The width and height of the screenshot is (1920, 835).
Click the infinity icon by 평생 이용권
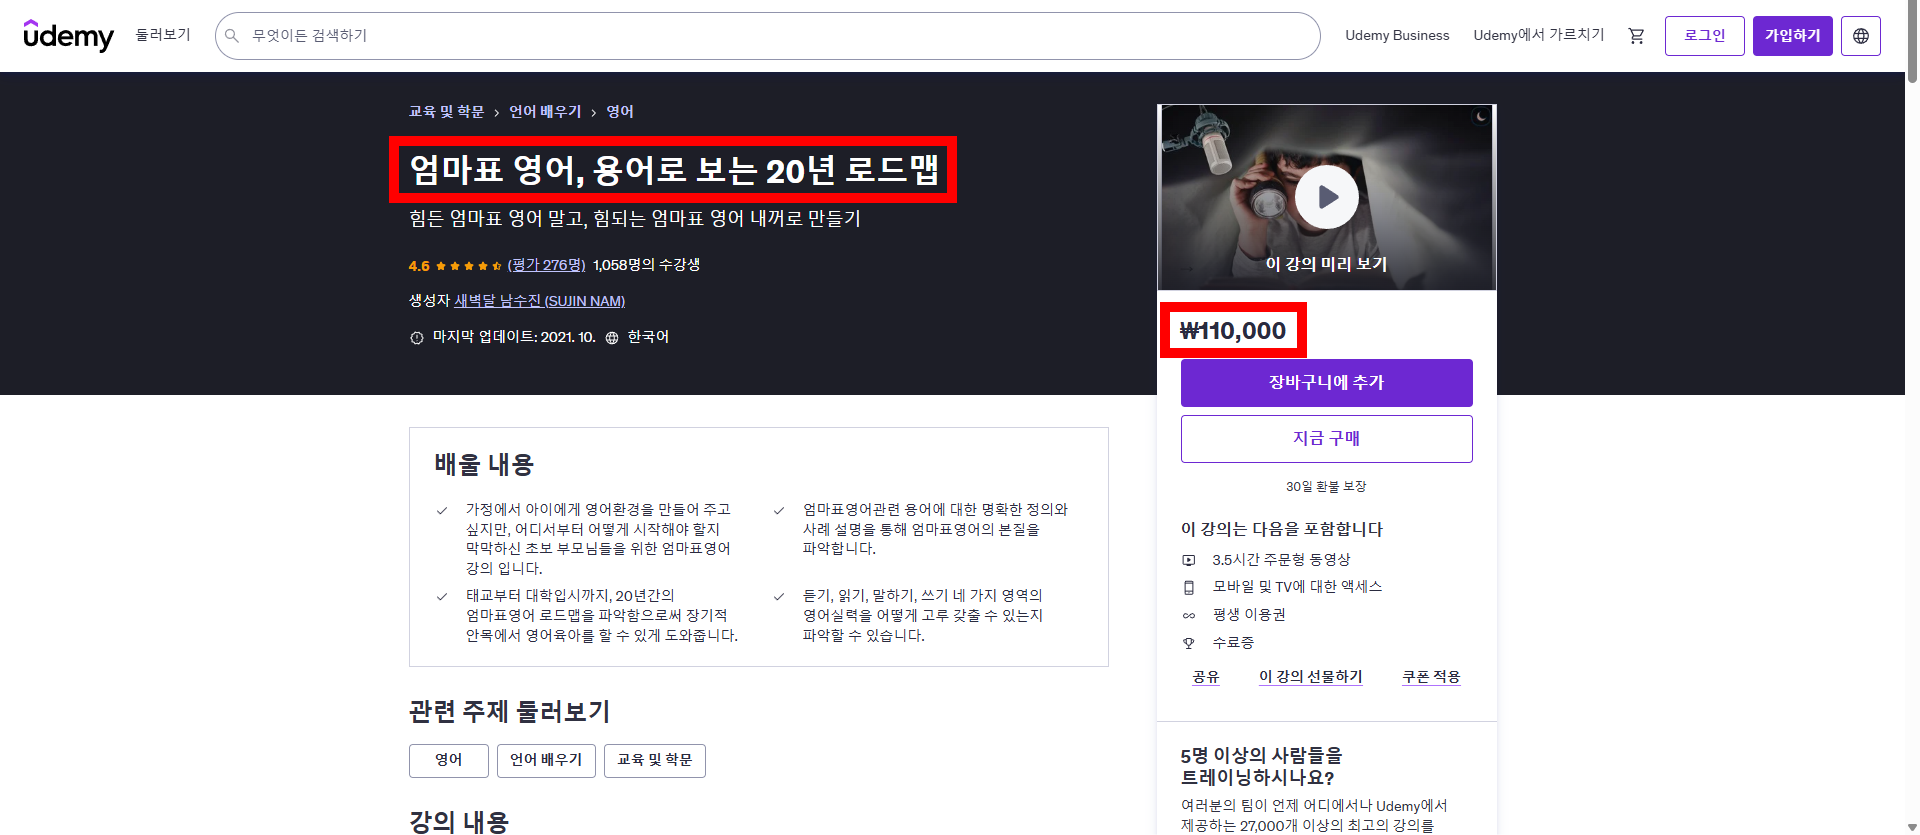[x=1189, y=616]
